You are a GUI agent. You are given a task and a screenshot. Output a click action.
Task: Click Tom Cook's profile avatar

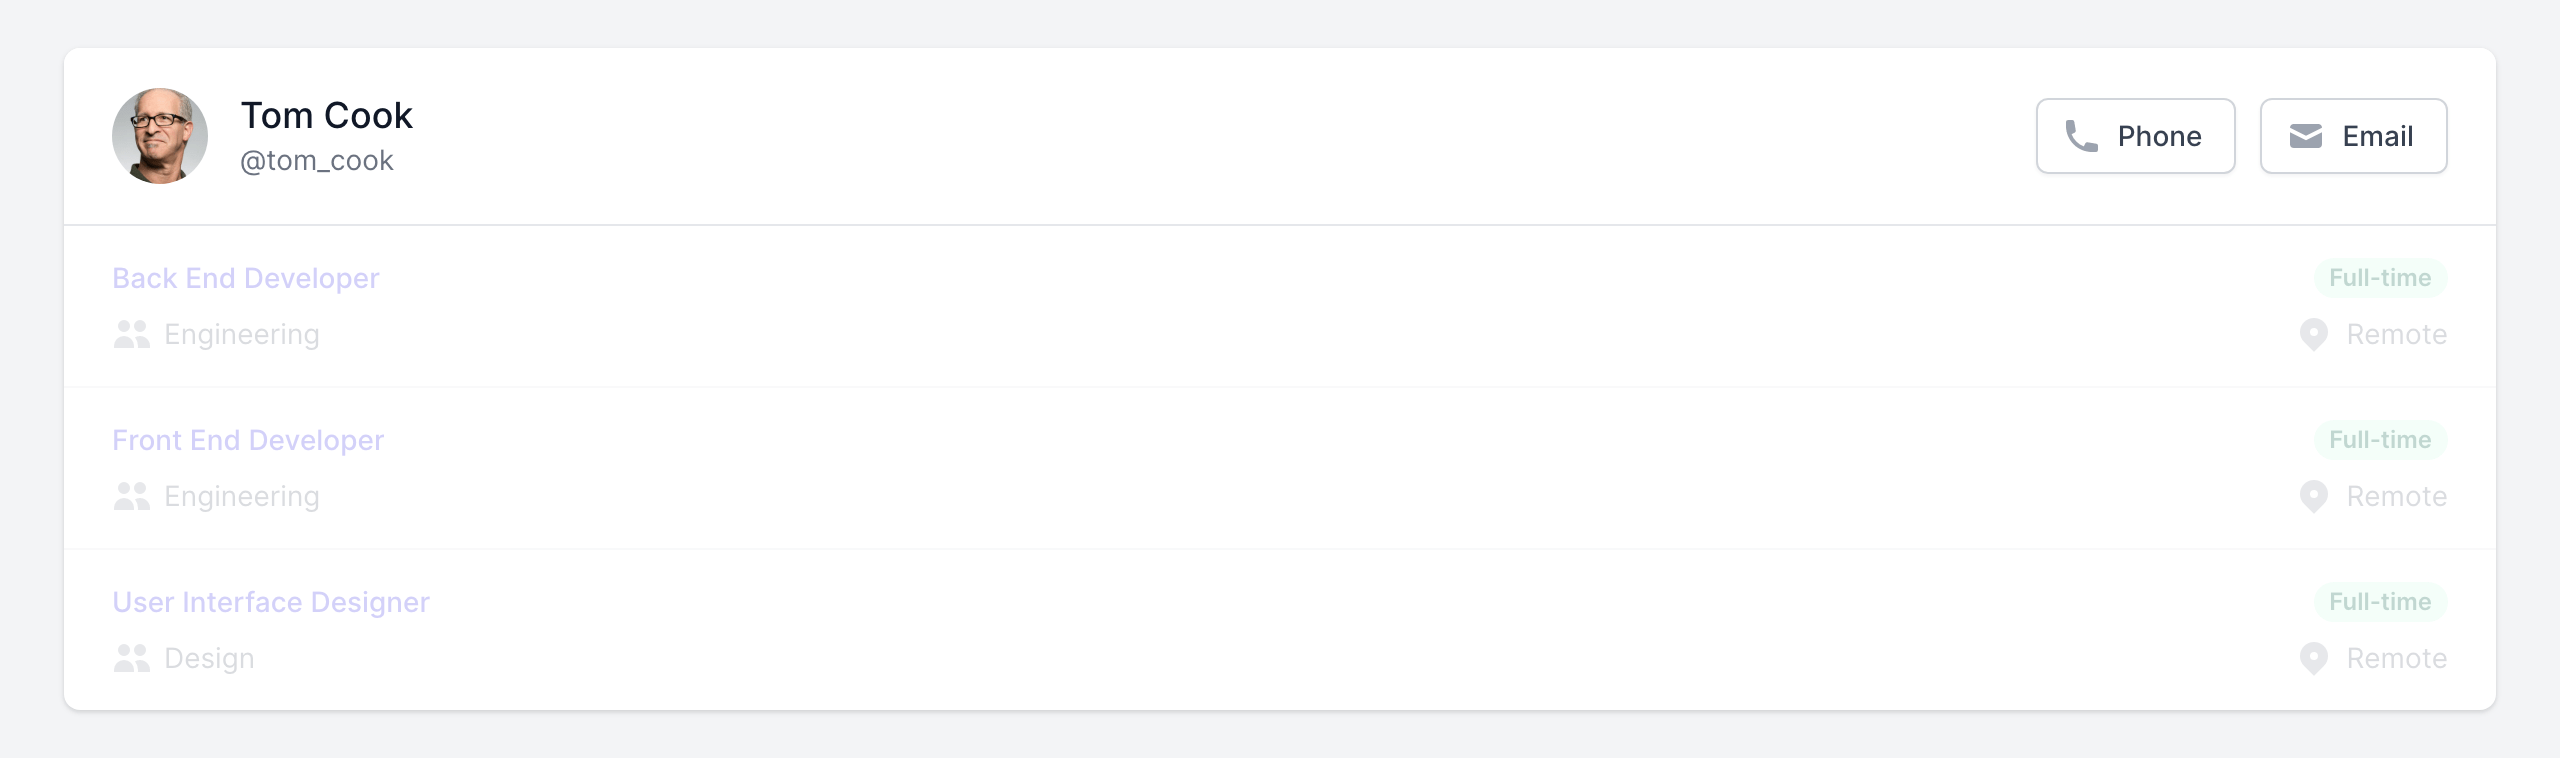pos(160,136)
